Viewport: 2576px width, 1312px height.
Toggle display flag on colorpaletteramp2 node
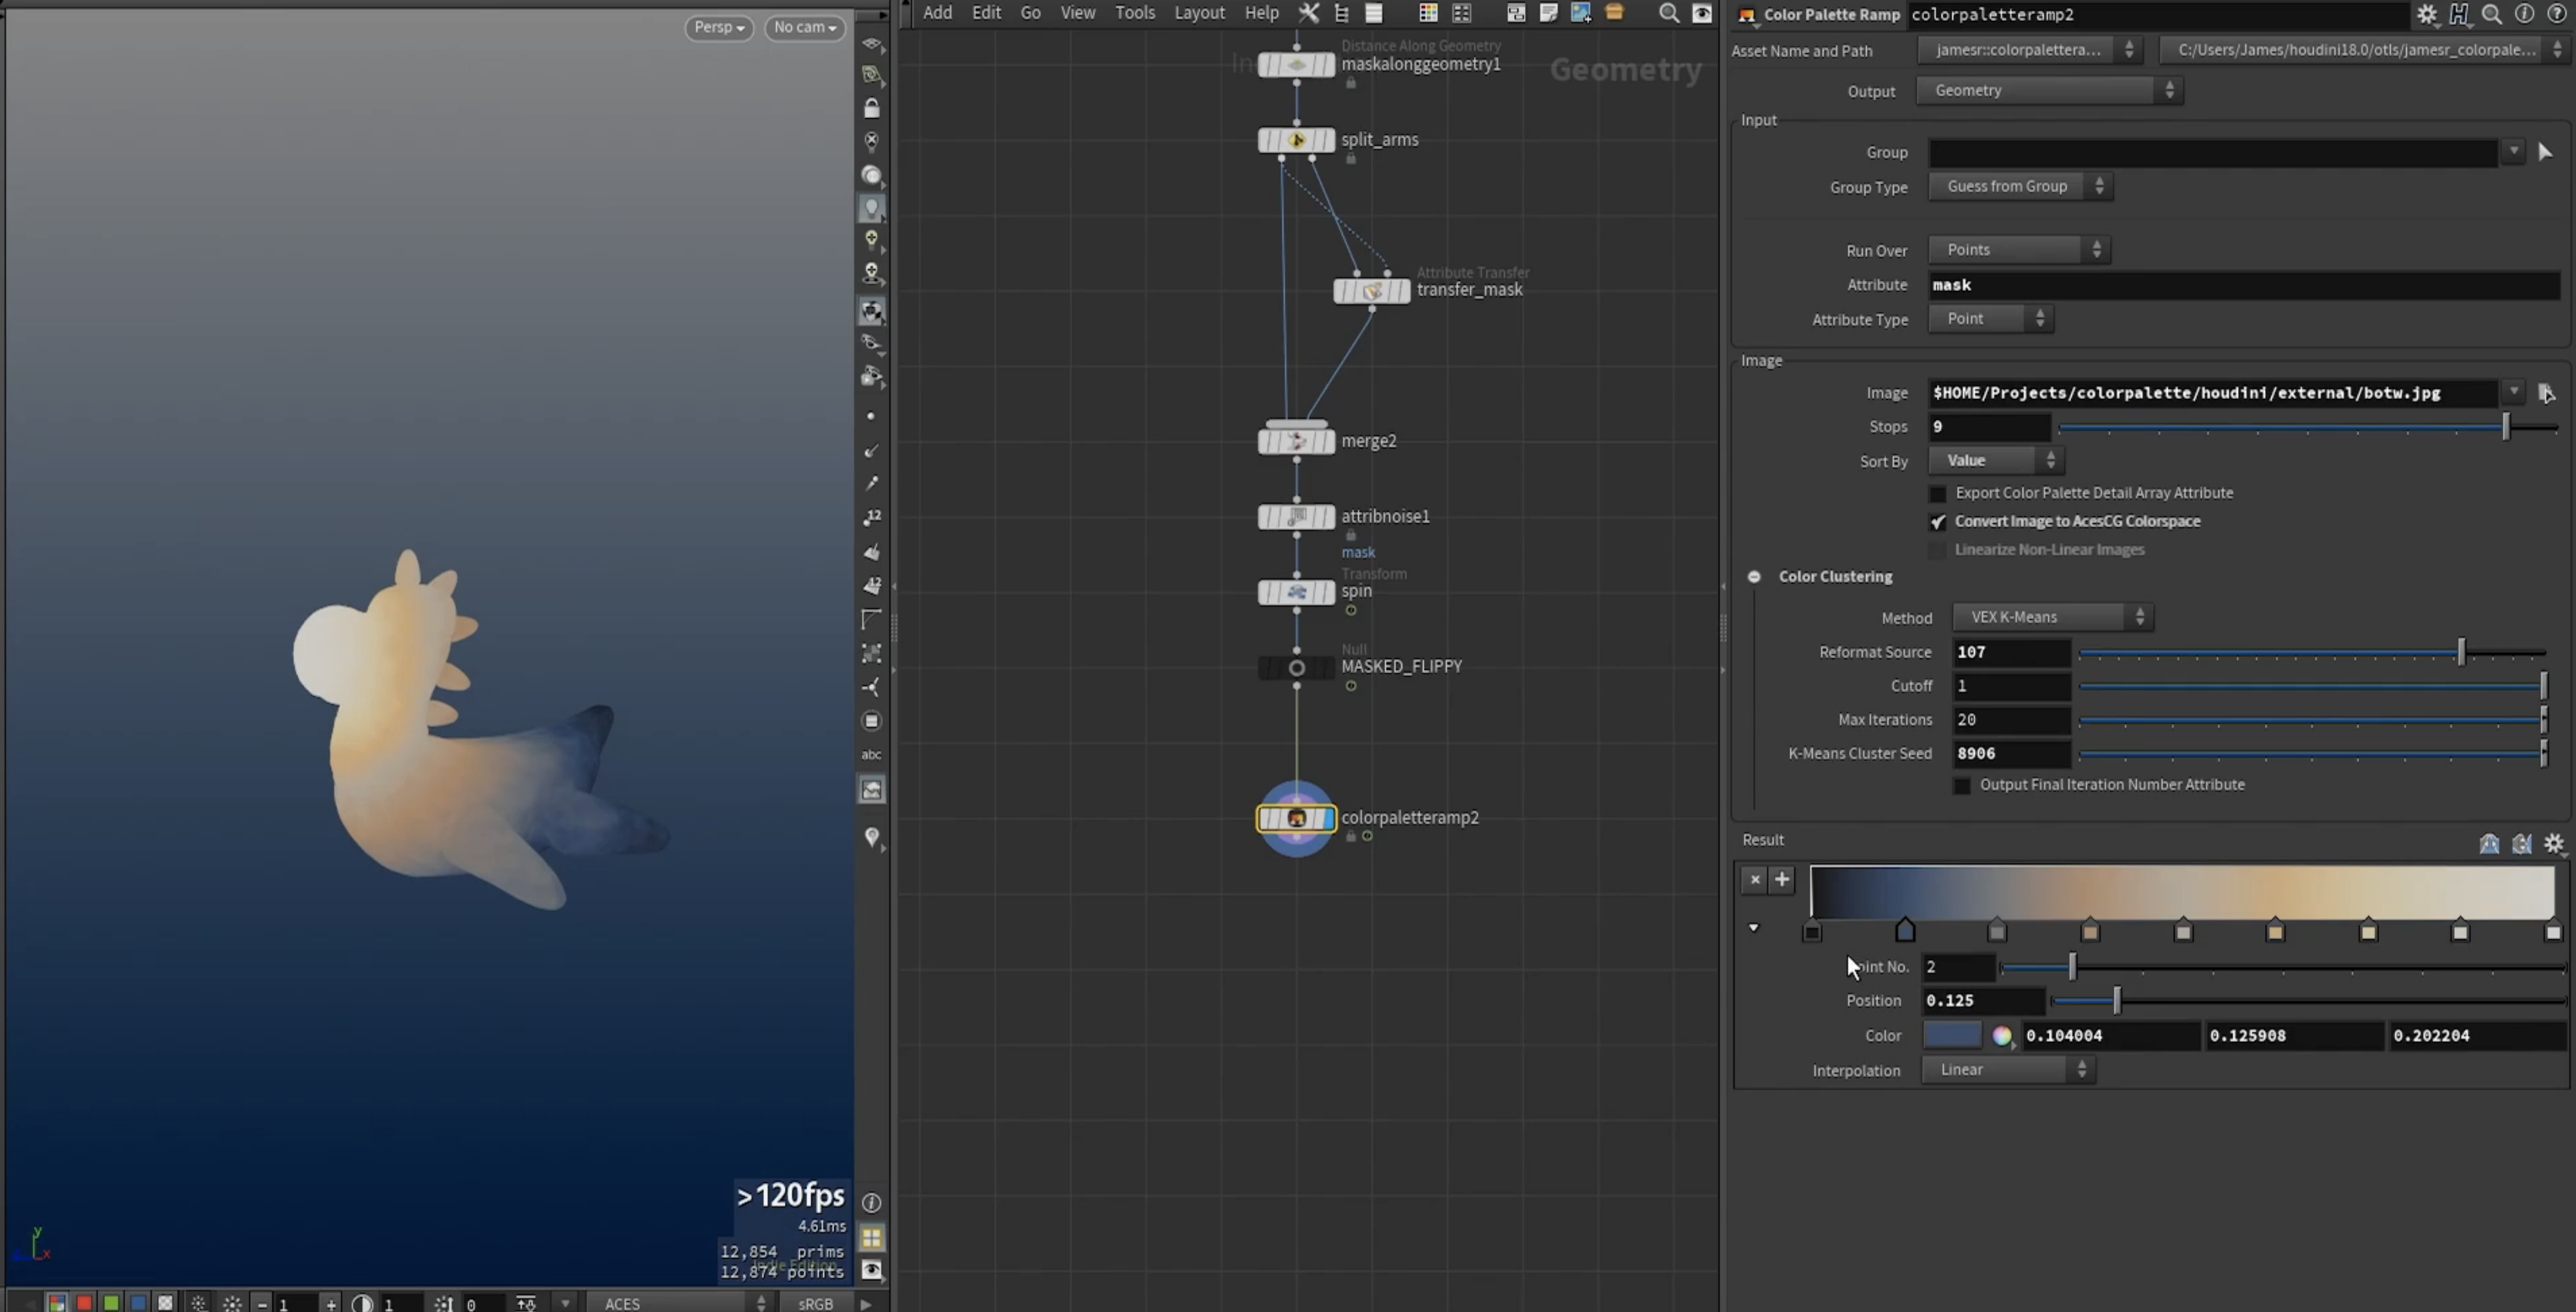pyautogui.click(x=1327, y=818)
